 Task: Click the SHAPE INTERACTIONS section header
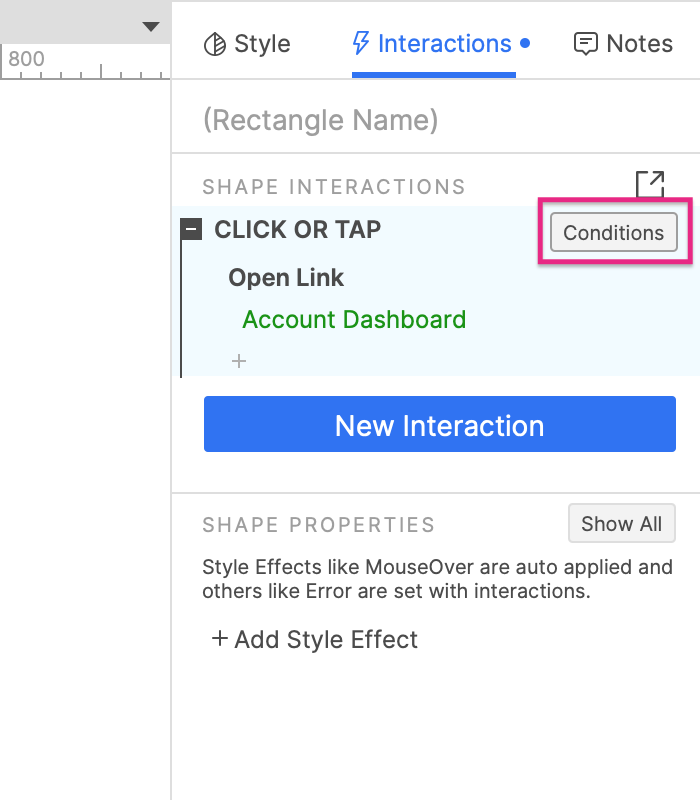[x=334, y=187]
